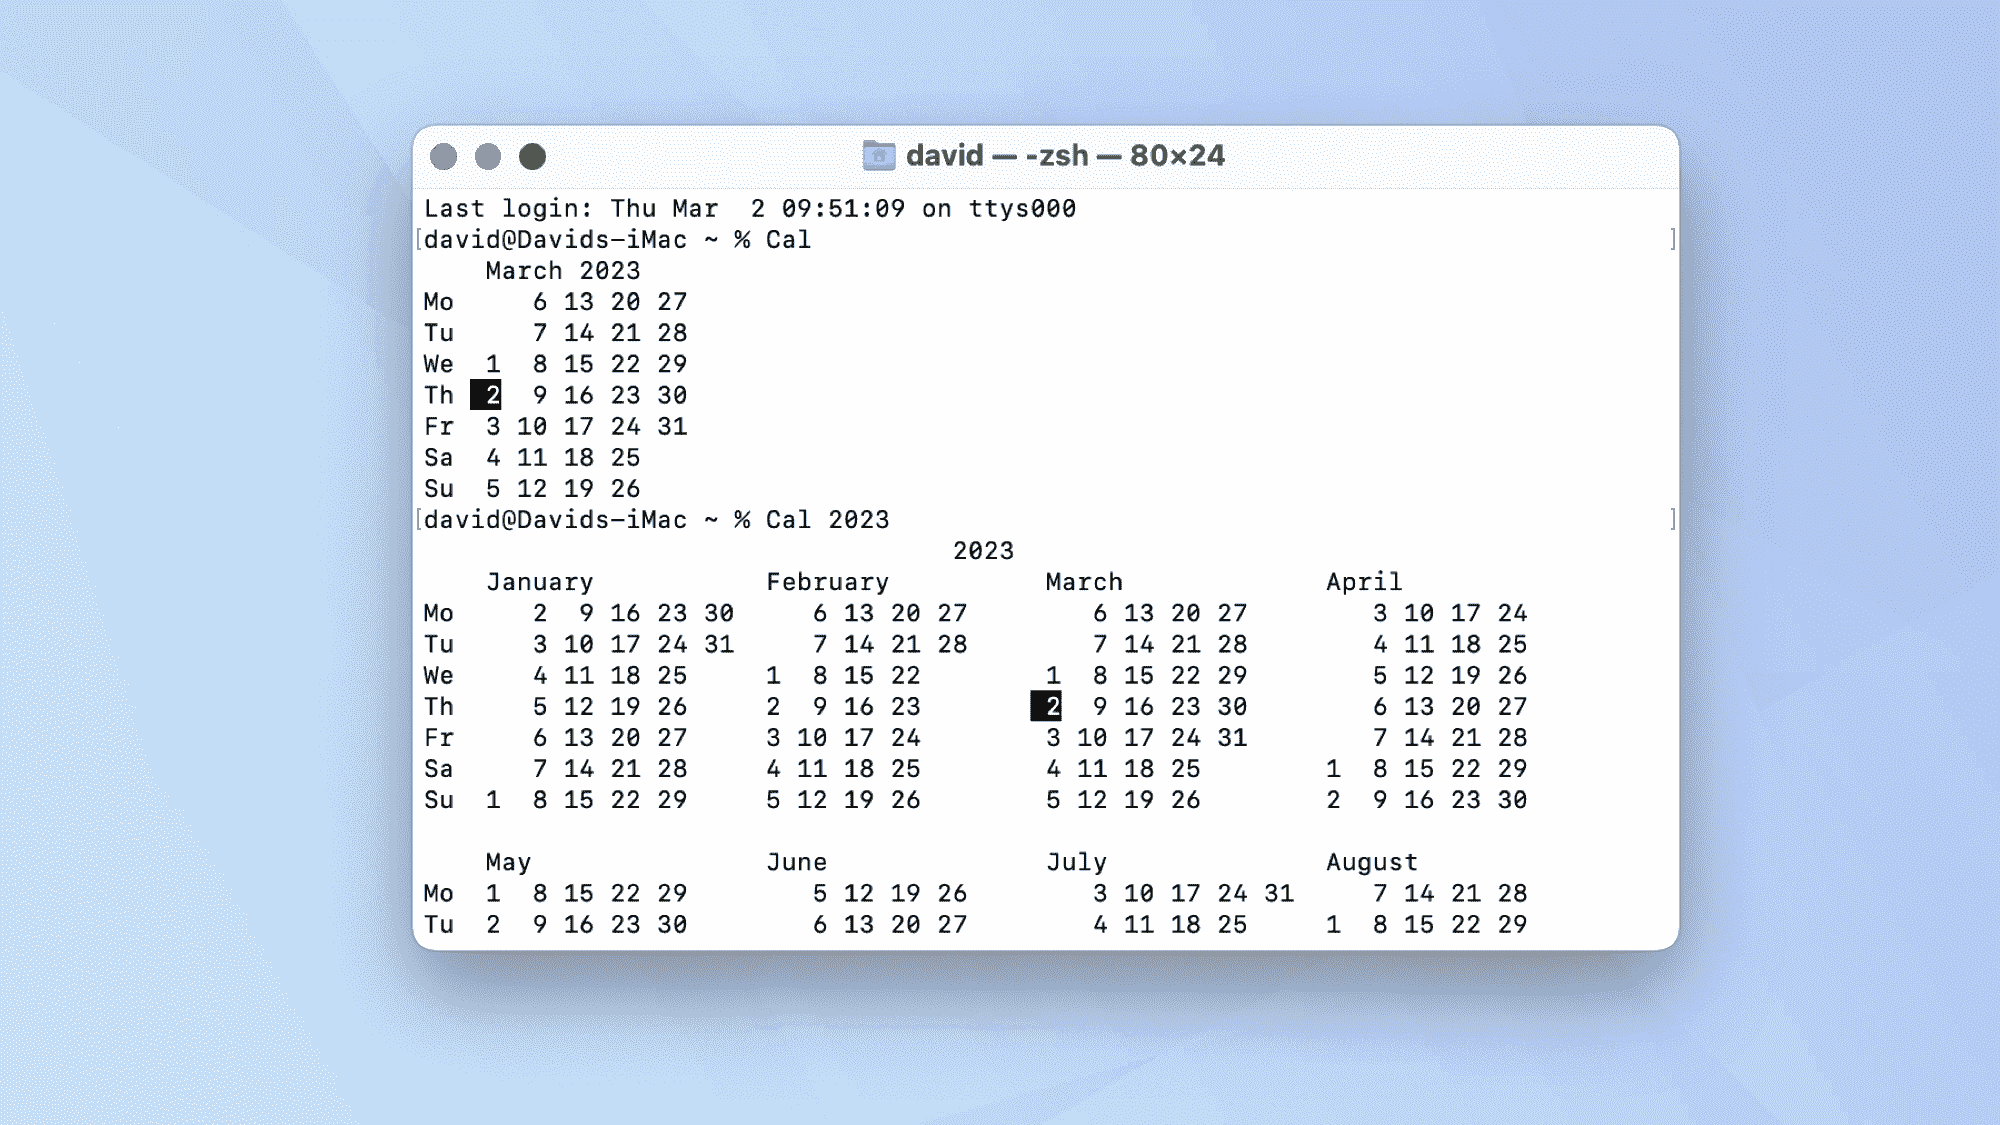Image resolution: width=2000 pixels, height=1125 pixels.
Task: Click day 31 in July's Monday row
Action: 1279,893
